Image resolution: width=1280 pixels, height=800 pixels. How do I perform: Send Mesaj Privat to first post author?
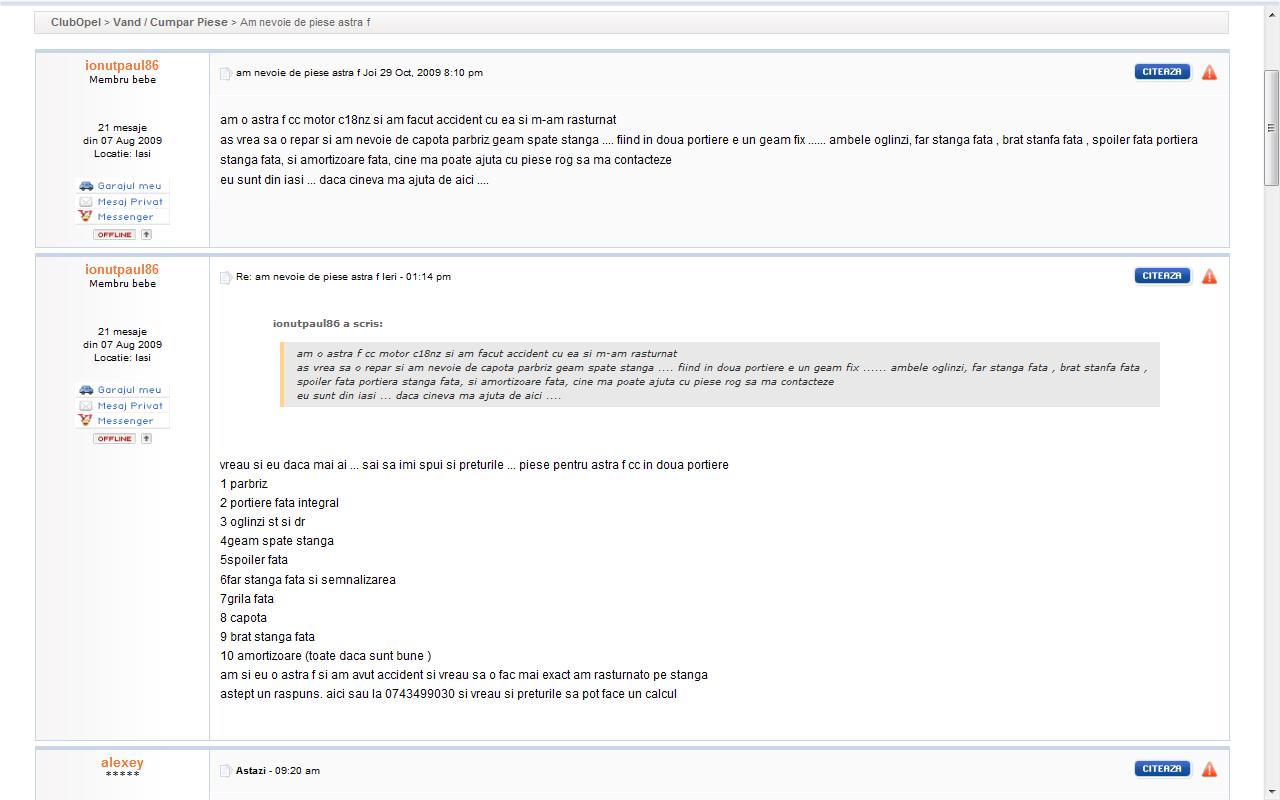(x=129, y=201)
